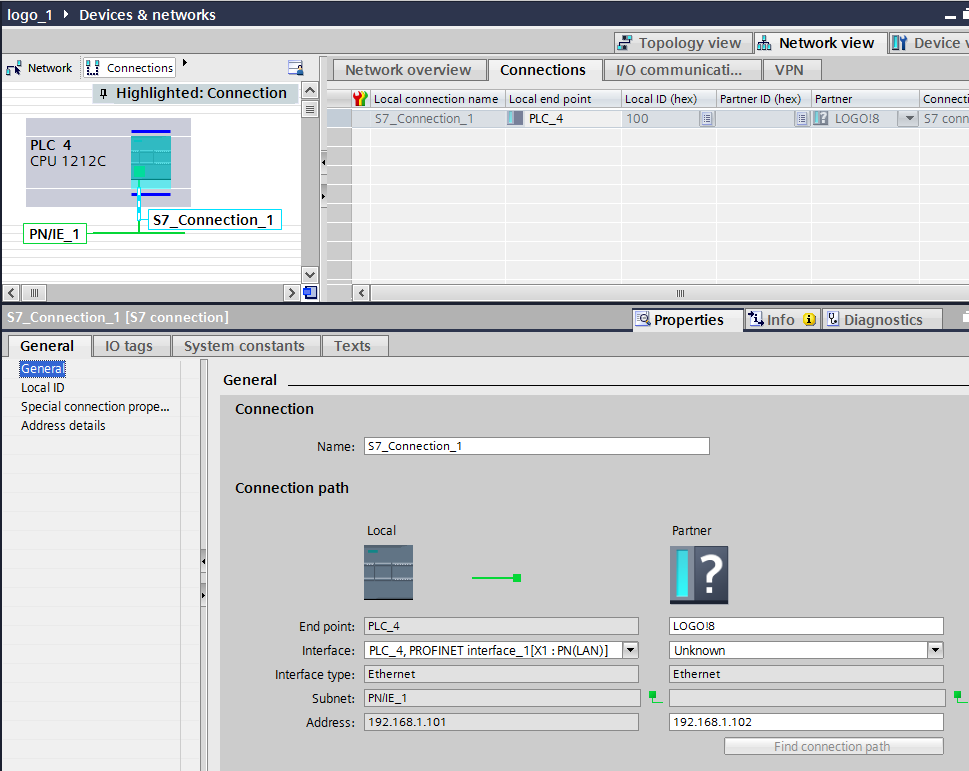Open the System constants tab
This screenshot has width=969, height=771.
(244, 346)
